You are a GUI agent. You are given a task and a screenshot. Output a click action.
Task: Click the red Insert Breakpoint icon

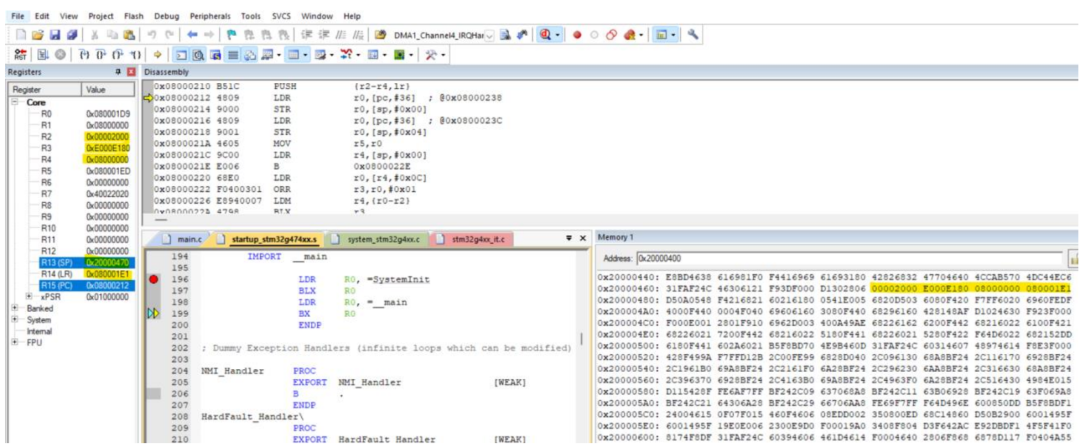(577, 34)
